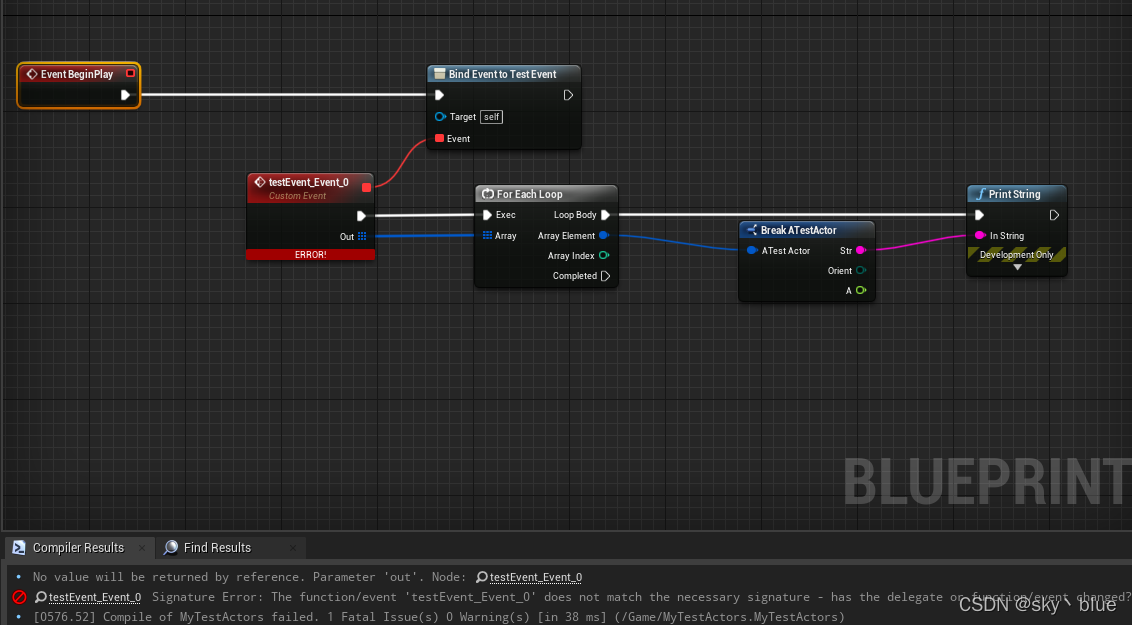This screenshot has width=1132, height=625.
Task: Click Print String exec output pin
Action: (x=1054, y=215)
